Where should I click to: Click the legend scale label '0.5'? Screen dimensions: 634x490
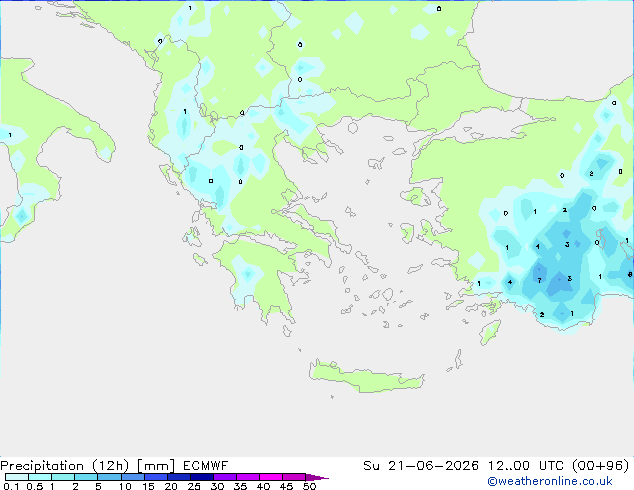coord(35,486)
